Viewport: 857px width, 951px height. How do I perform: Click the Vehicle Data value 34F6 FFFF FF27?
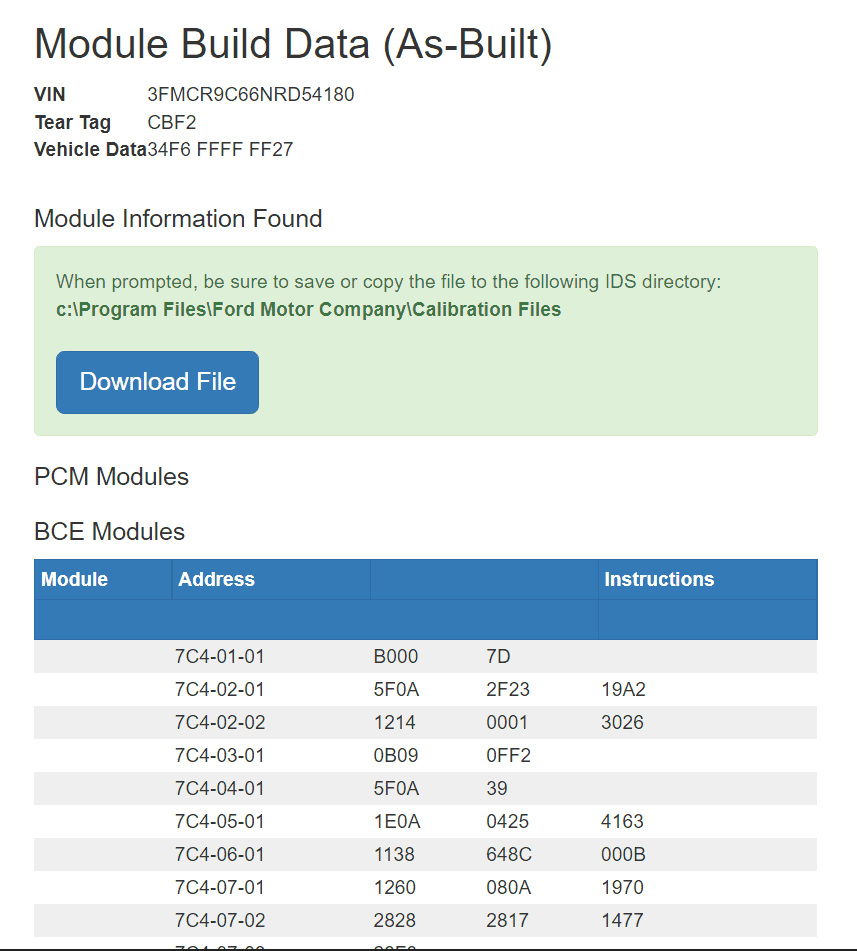220,150
